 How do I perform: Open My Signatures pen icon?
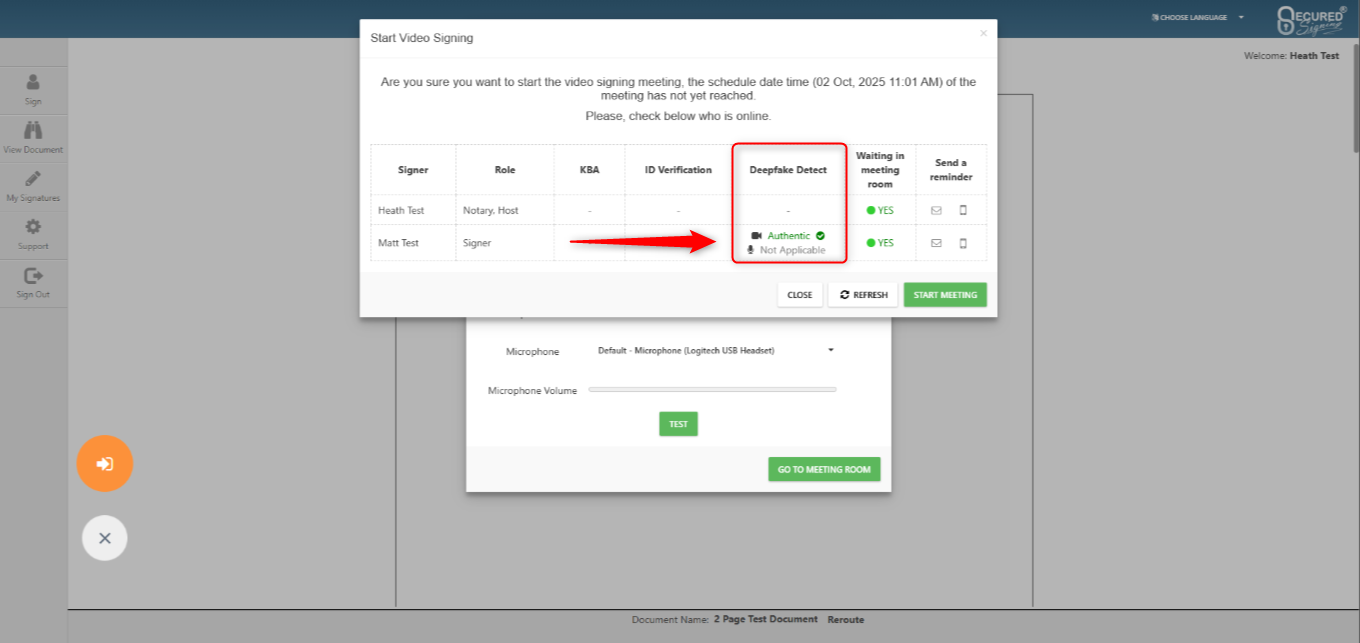tap(33, 178)
